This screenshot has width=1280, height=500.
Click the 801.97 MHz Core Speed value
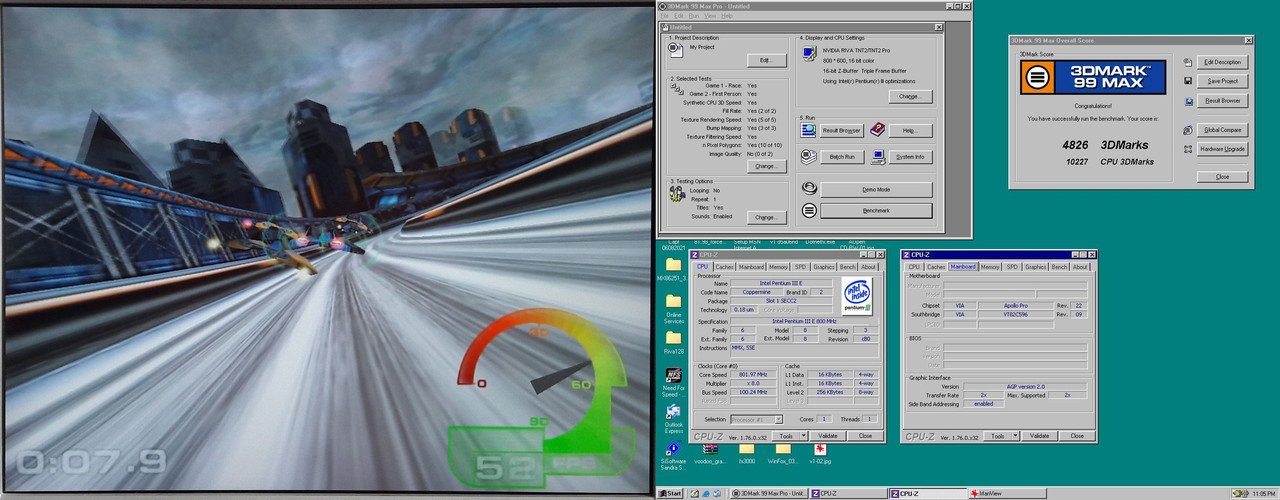[x=754, y=375]
